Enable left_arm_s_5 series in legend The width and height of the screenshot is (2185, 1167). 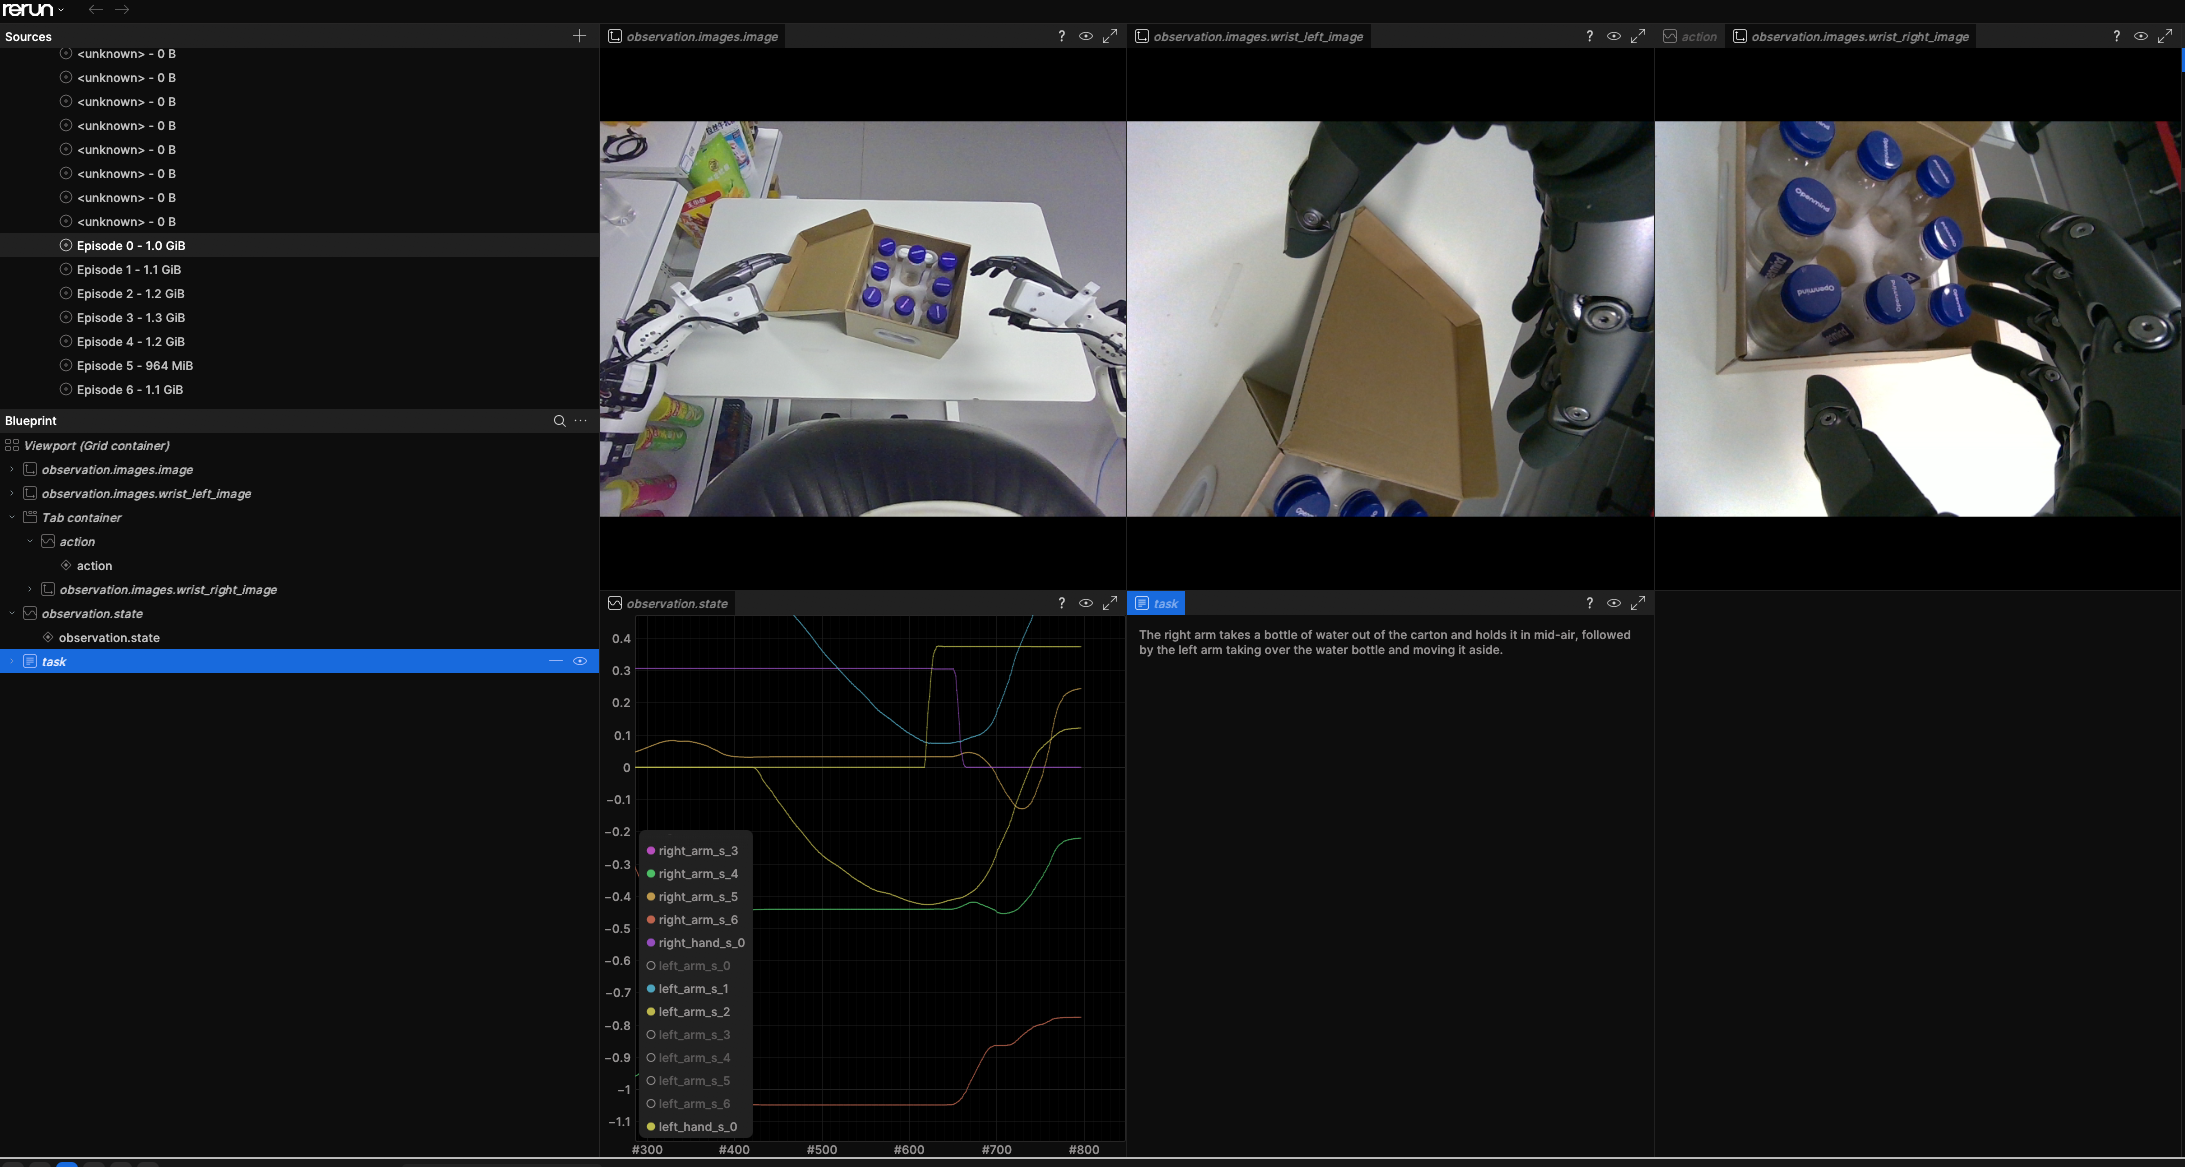[689, 1081]
